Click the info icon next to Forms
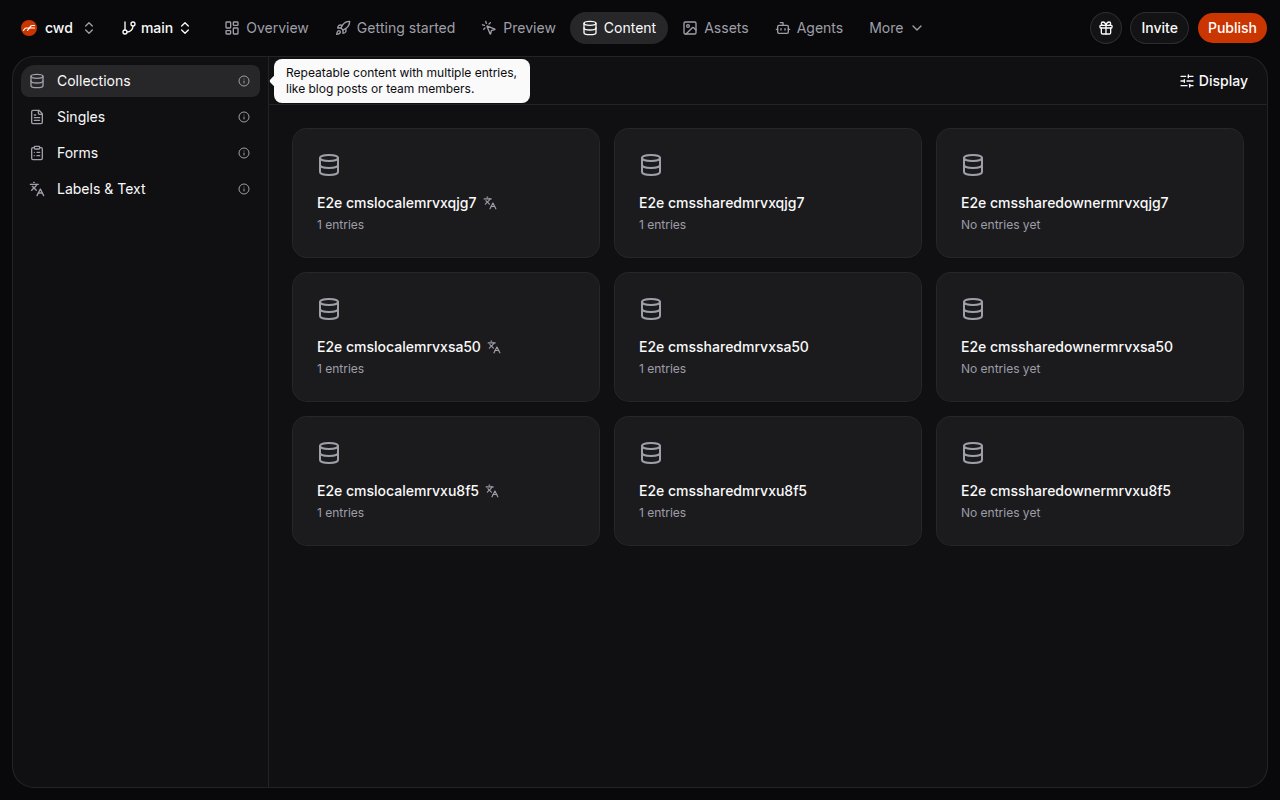The height and width of the screenshot is (800, 1280). pyautogui.click(x=244, y=153)
